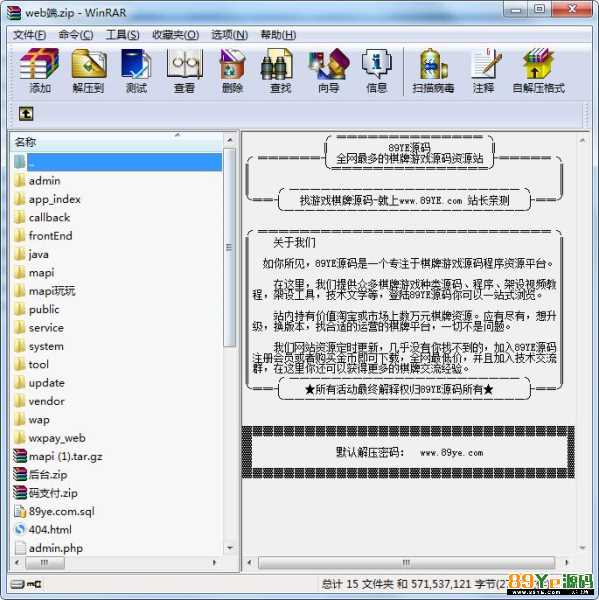Screen dimensions: 599x600
Task: Click the comment pane horizontal scrollbar
Action: (406, 562)
